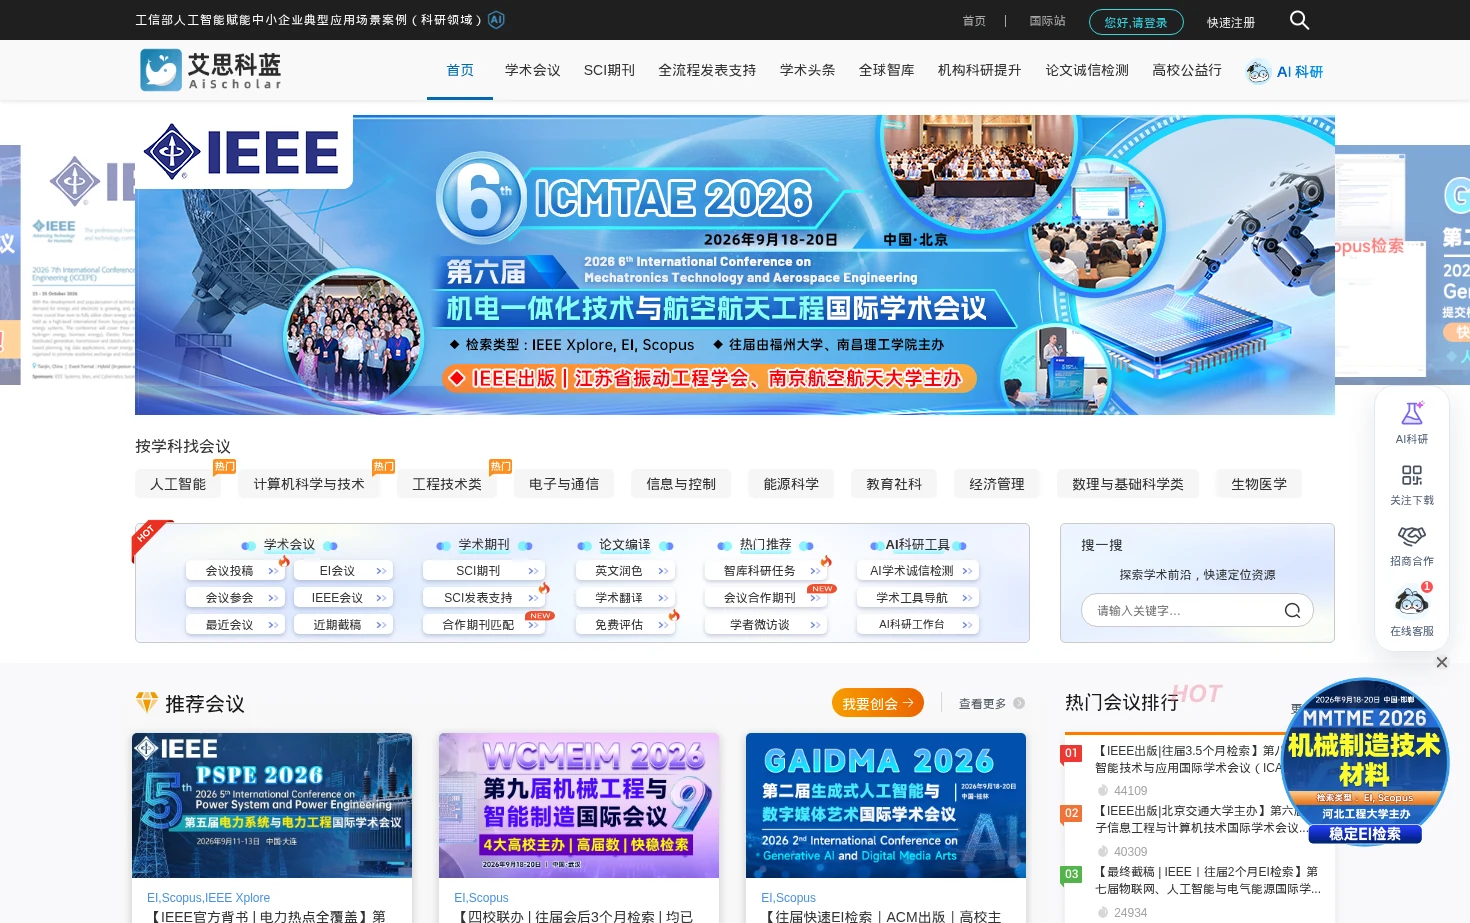
Task: Click the orange 我要创会 button
Action: point(878,703)
